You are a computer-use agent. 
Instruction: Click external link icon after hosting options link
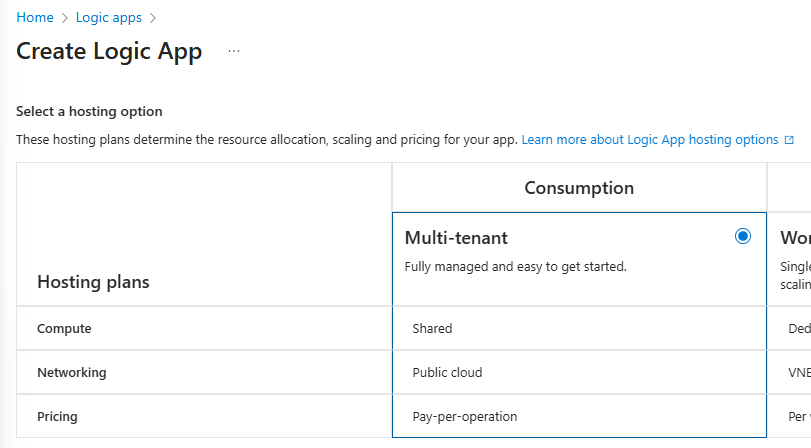[x=789, y=140]
